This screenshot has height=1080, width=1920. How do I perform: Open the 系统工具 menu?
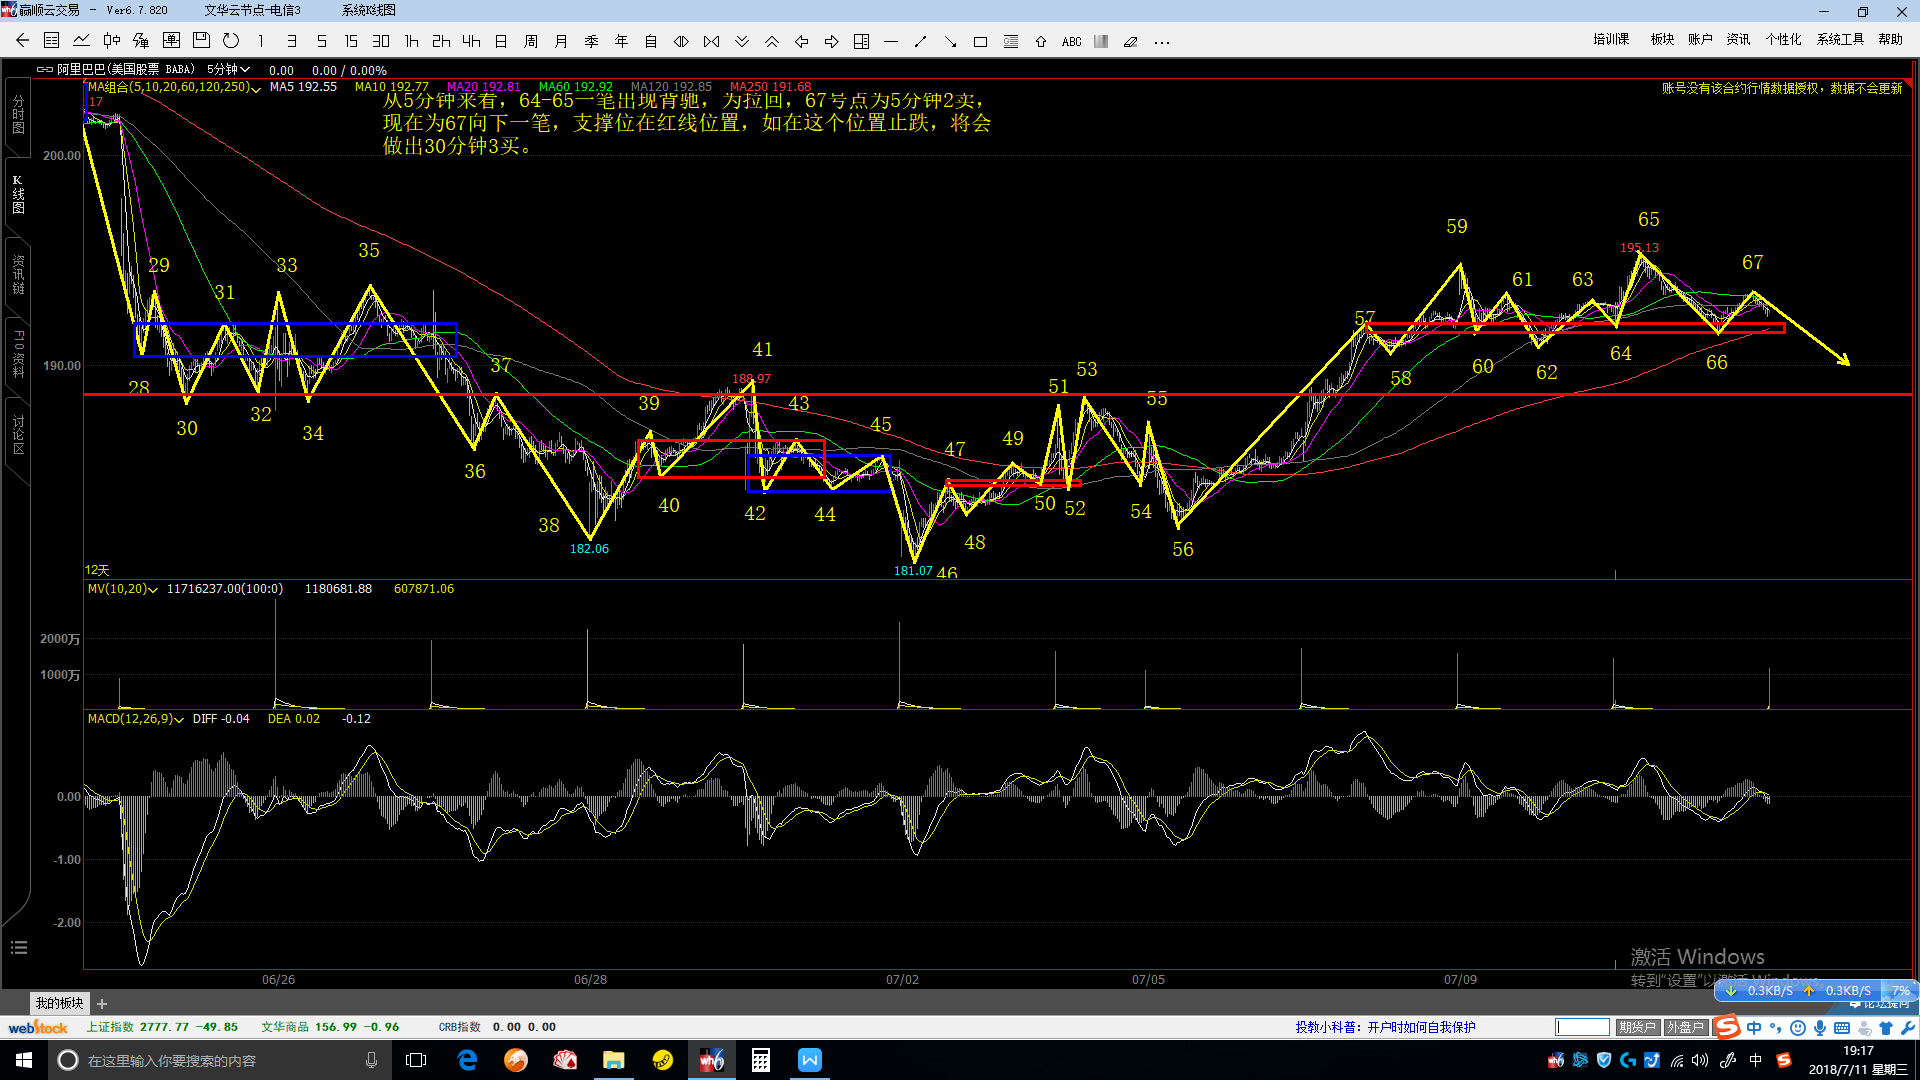click(x=1840, y=39)
